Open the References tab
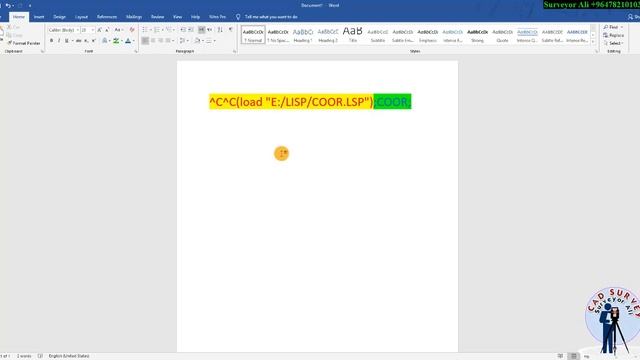 tap(107, 17)
